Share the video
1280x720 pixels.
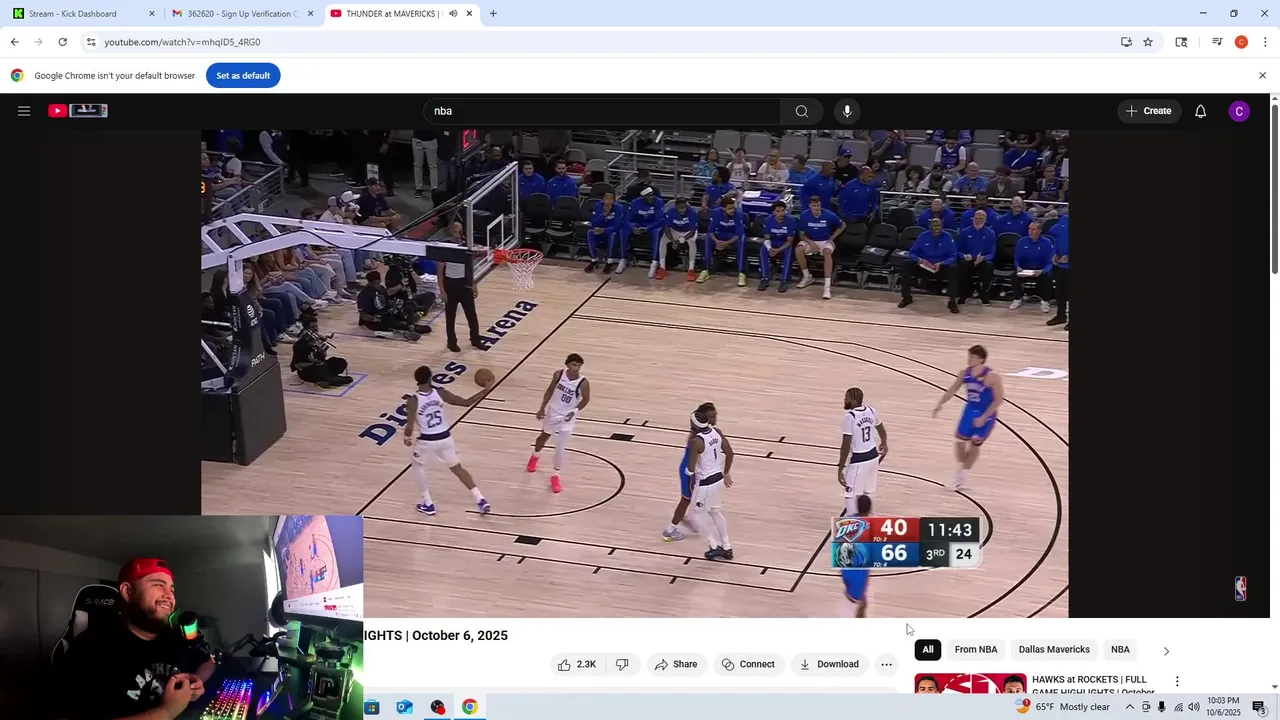pos(675,664)
